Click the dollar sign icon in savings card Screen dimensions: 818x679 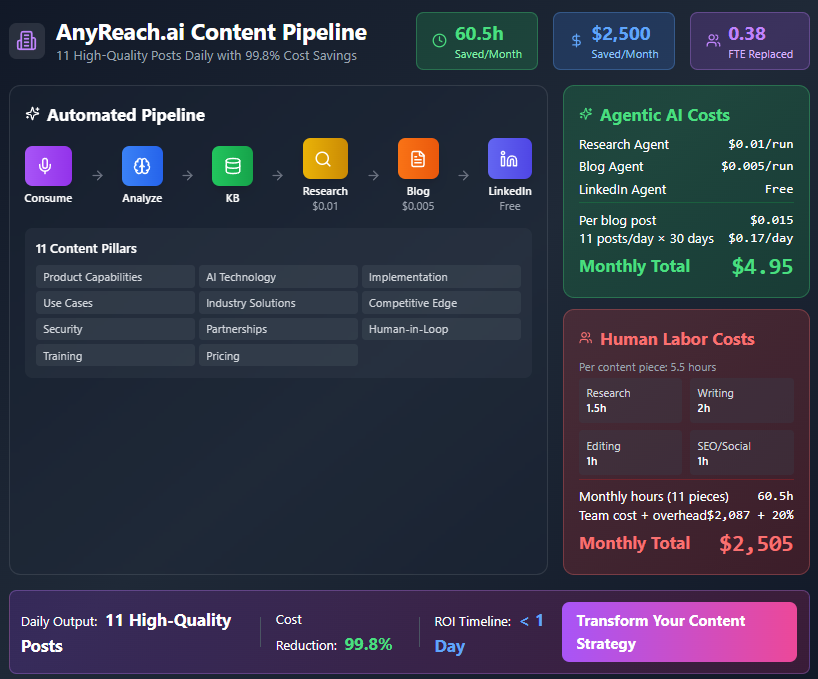pos(576,41)
